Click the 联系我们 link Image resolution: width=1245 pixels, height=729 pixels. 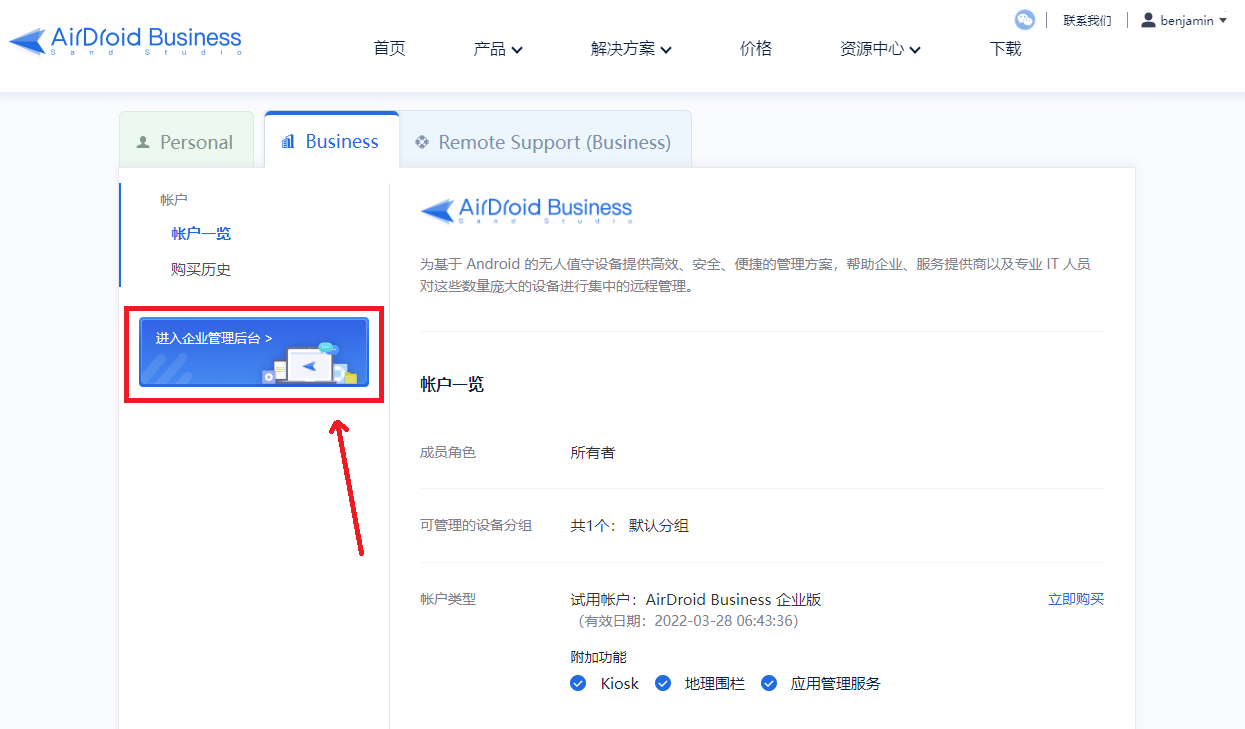click(1087, 20)
